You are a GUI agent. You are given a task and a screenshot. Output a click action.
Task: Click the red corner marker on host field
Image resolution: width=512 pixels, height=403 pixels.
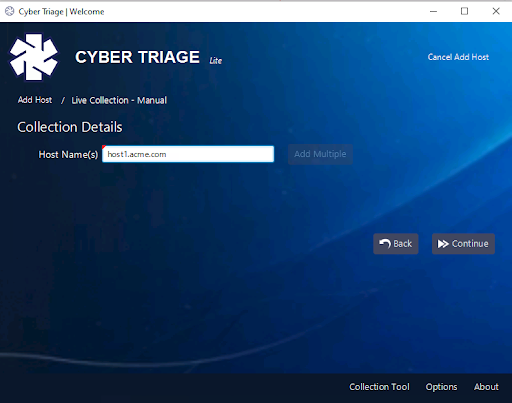click(x=104, y=147)
